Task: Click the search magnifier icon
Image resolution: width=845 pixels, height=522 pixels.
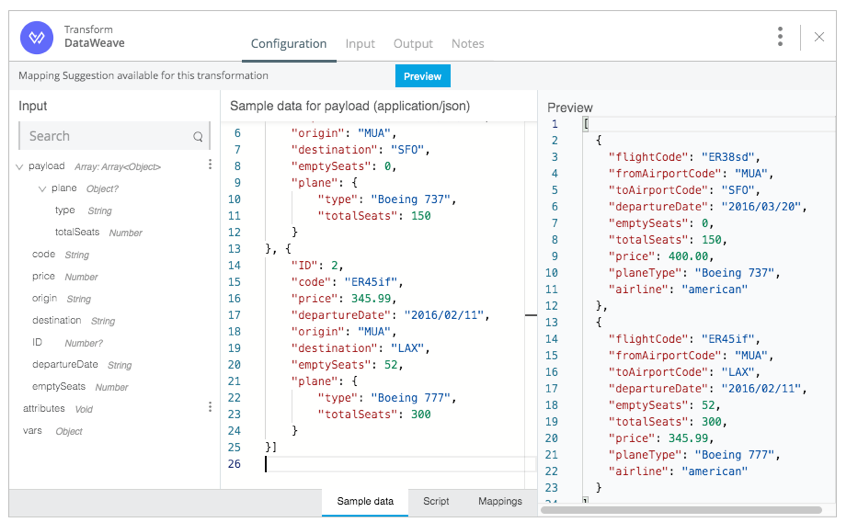Action: pyautogui.click(x=198, y=137)
